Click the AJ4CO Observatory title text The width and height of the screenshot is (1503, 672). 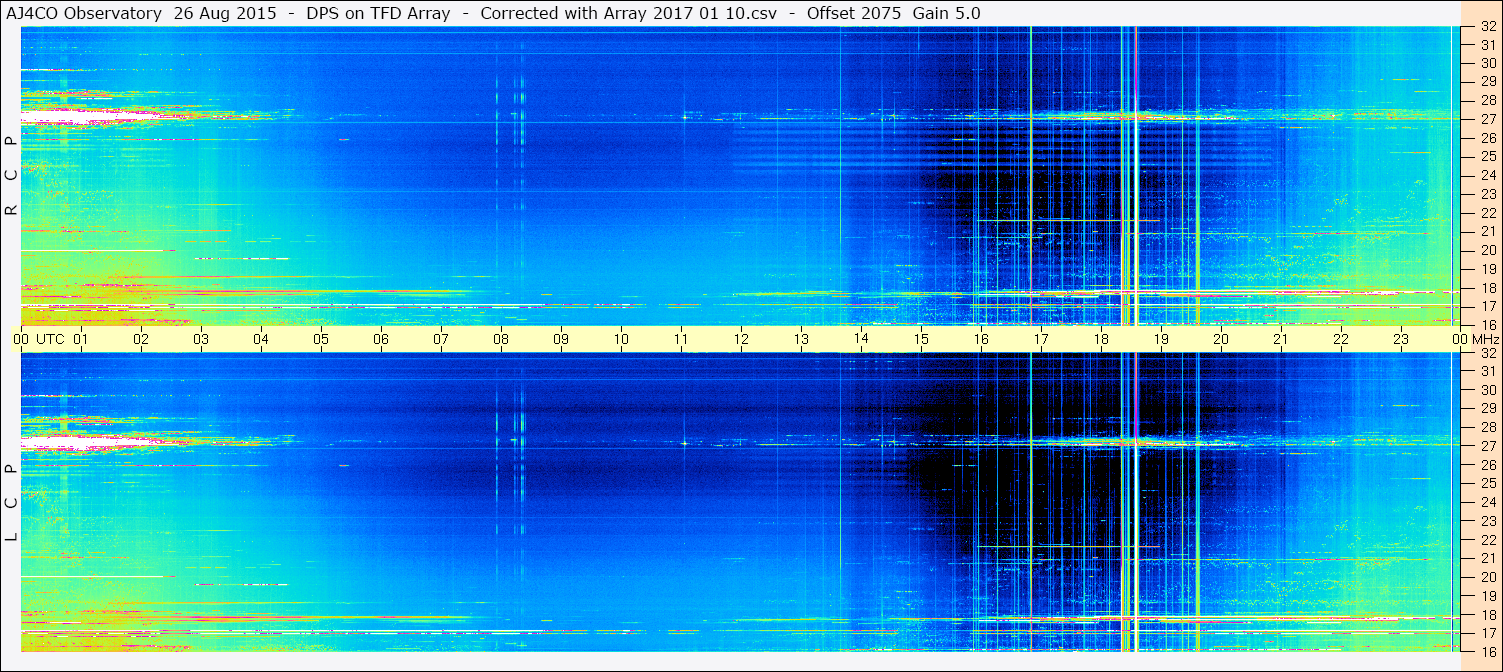83,13
